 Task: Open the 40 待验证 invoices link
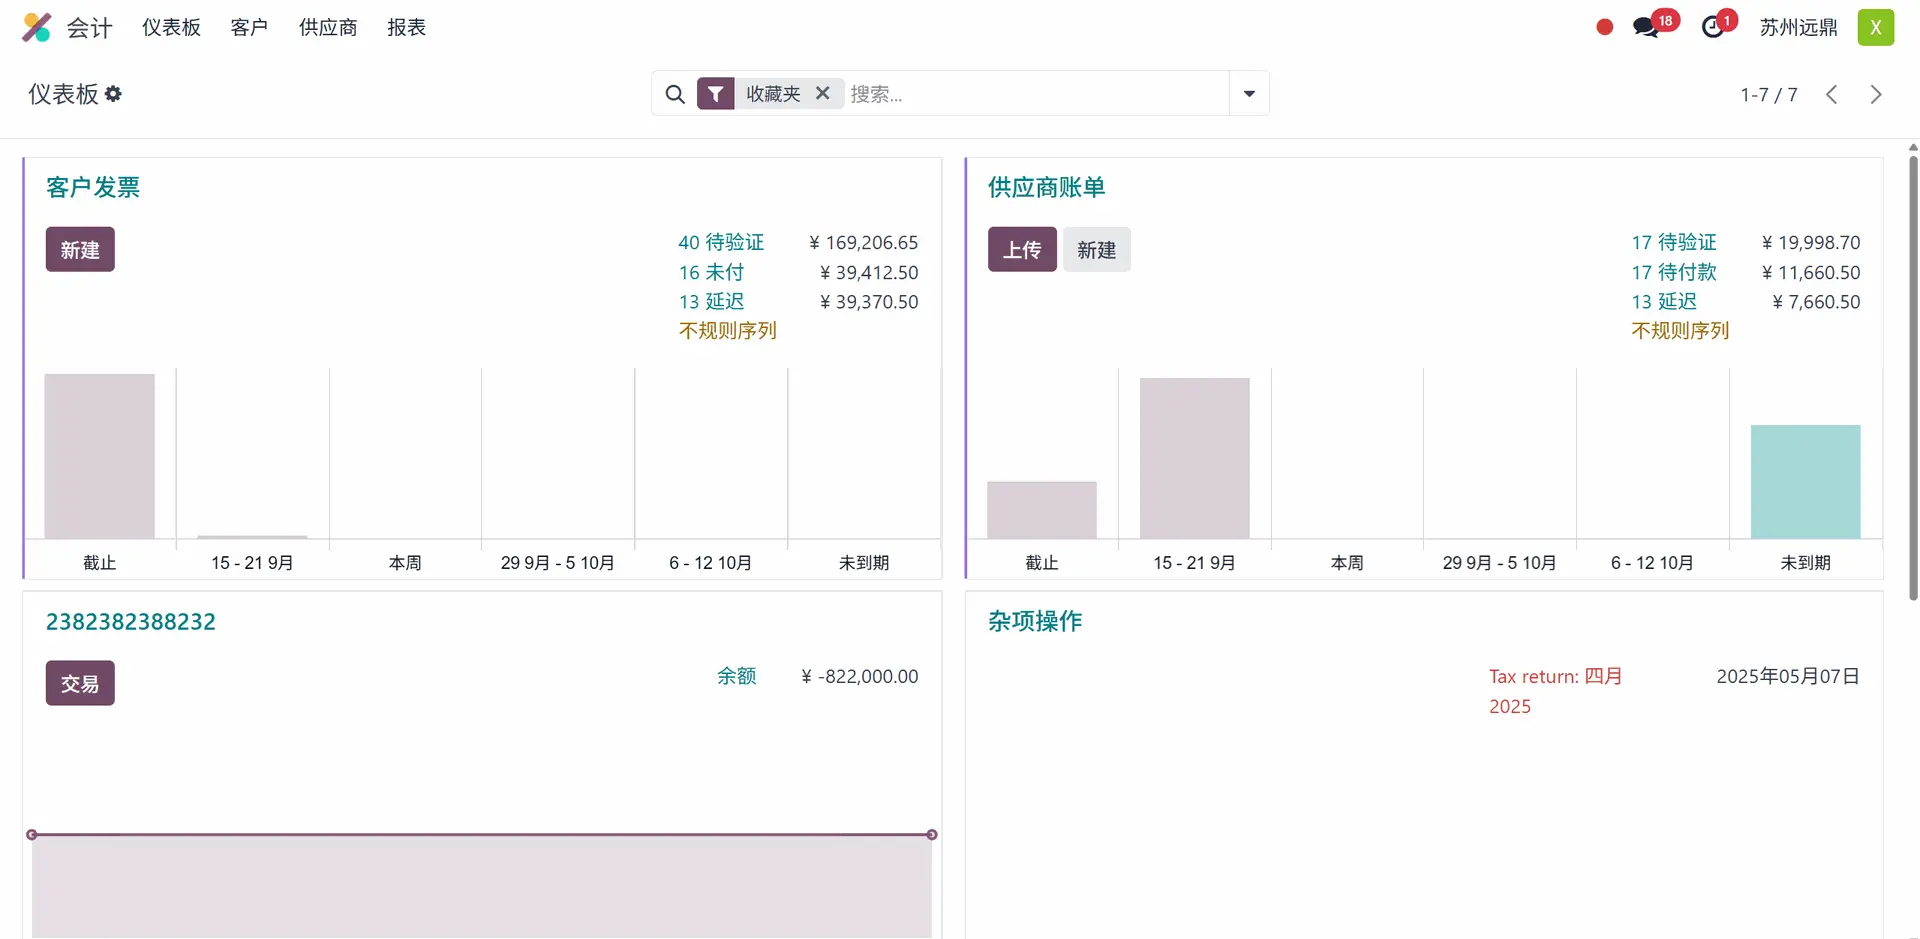tap(720, 242)
